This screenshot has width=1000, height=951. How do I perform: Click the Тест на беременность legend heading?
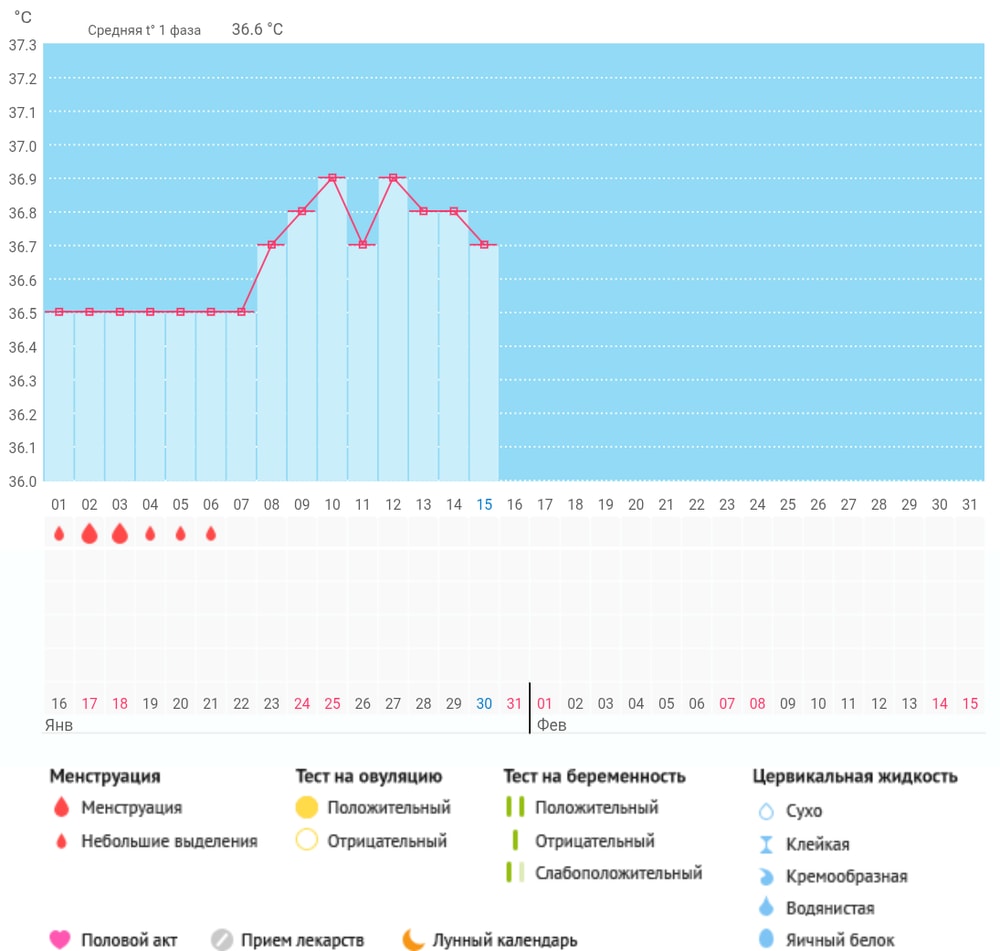coord(594,776)
